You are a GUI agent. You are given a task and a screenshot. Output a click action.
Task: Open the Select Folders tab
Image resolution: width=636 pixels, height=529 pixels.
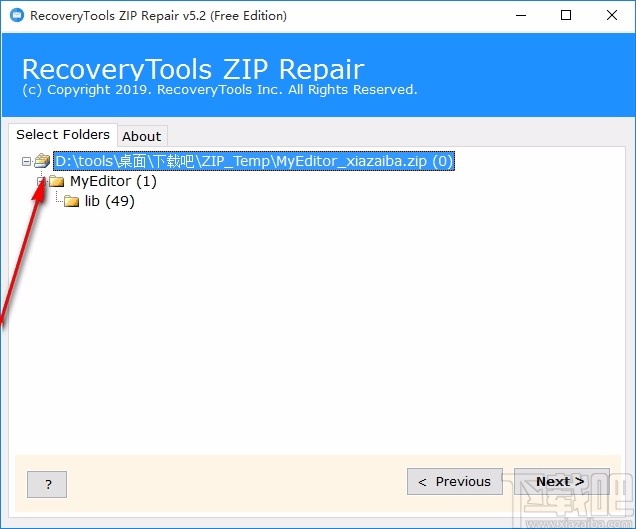click(x=63, y=134)
